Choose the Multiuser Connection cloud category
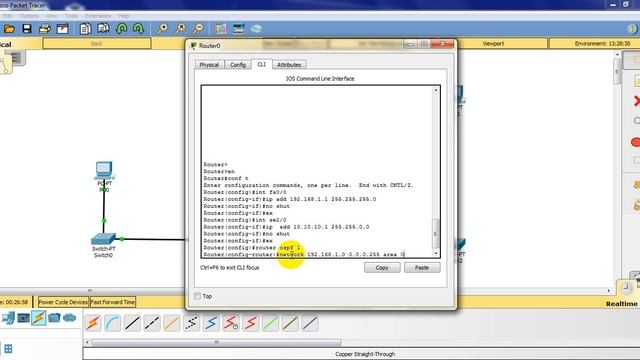The width and height of the screenshot is (640, 360). 69,318
